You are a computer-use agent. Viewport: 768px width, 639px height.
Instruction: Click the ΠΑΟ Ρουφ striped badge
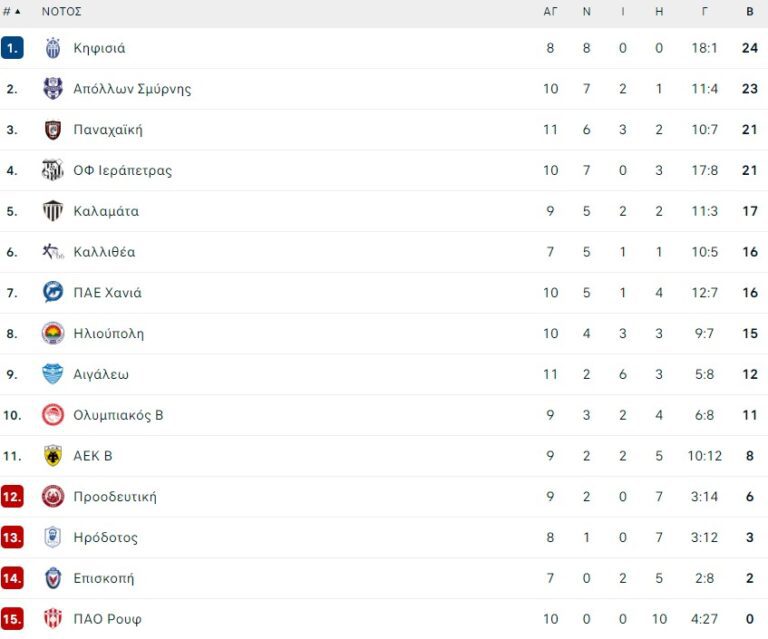(53, 619)
